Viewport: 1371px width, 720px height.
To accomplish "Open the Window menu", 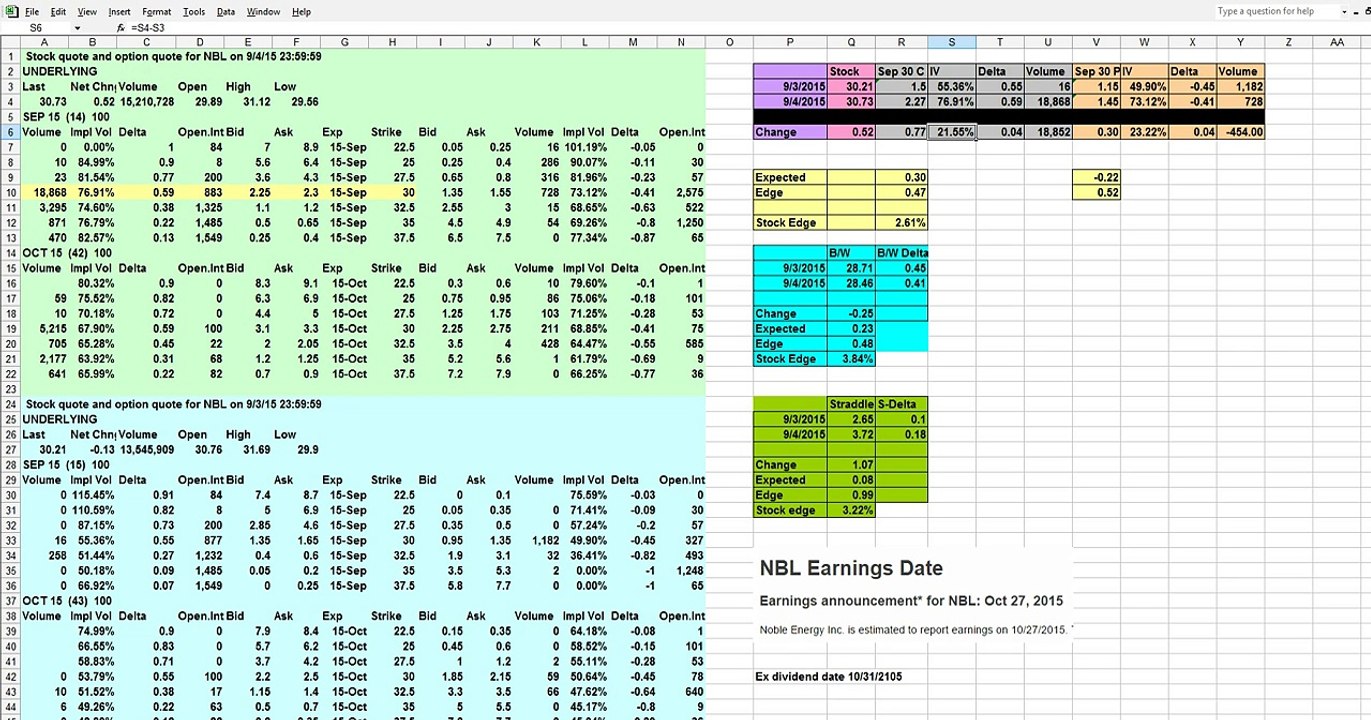I will (x=263, y=12).
